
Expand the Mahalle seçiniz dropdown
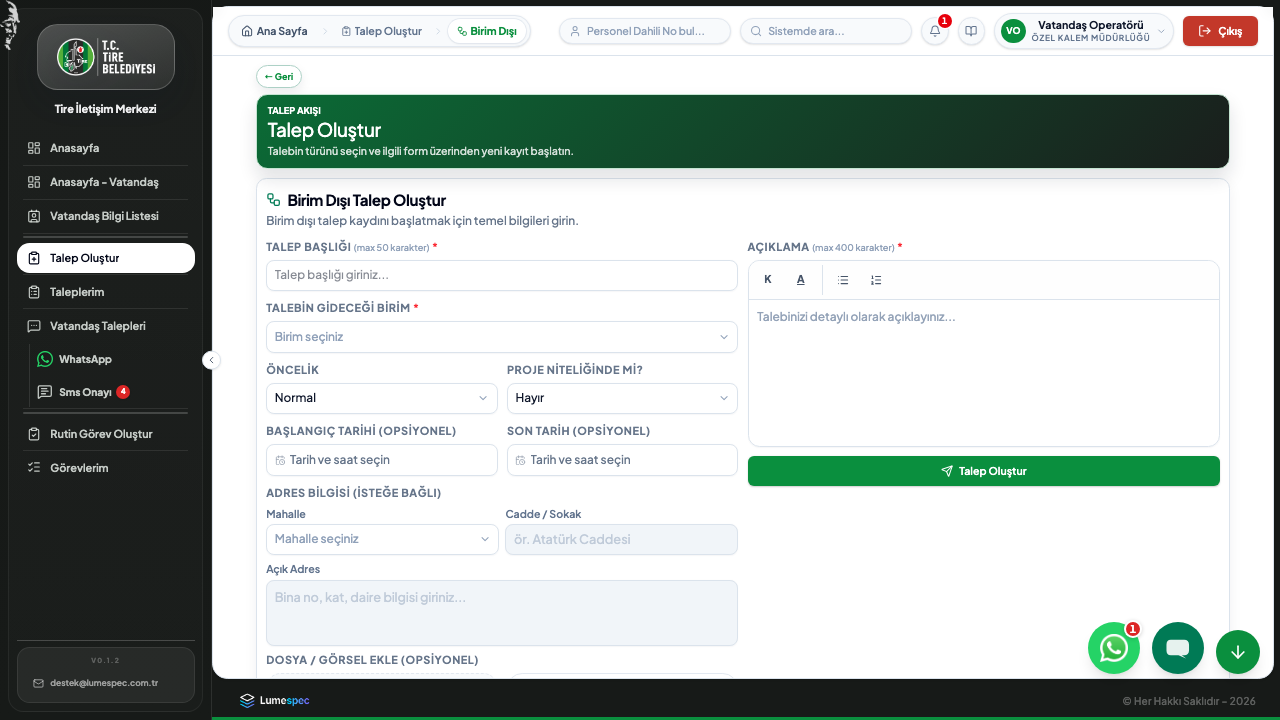click(382, 539)
